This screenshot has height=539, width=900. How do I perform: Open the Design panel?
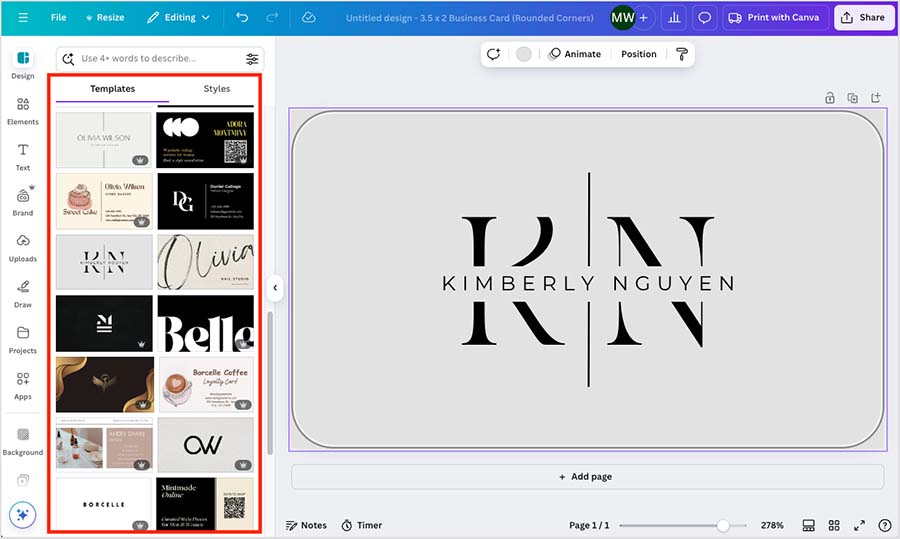[x=23, y=64]
